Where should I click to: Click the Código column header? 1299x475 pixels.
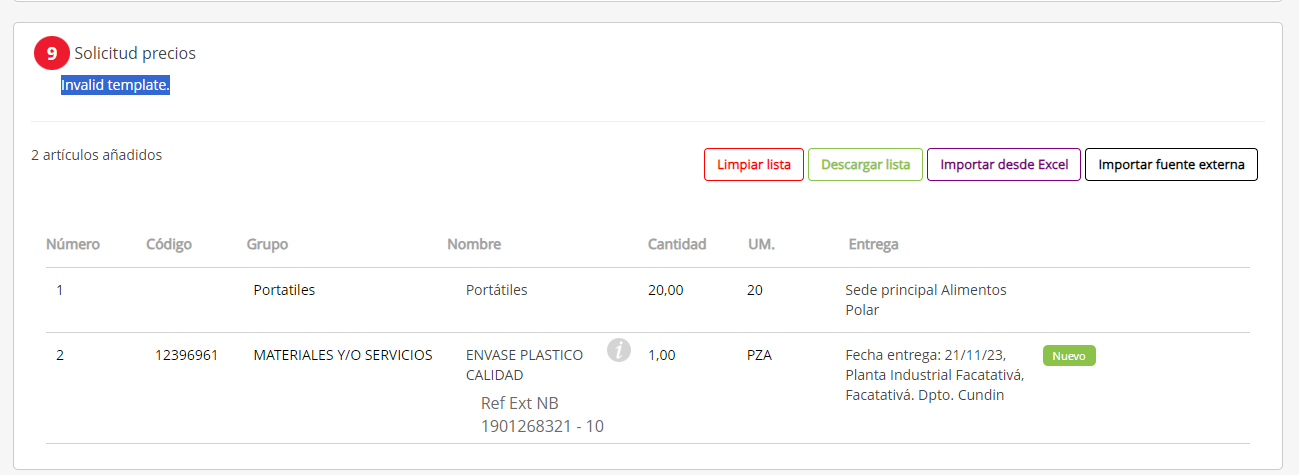point(169,244)
